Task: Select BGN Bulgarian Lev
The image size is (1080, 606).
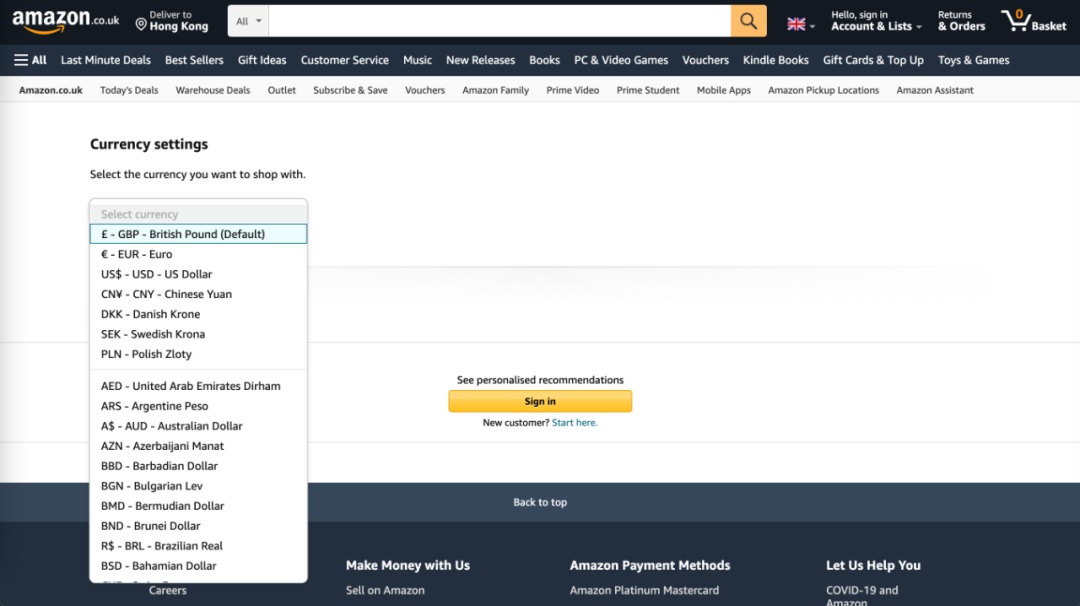Action: [x=198, y=485]
